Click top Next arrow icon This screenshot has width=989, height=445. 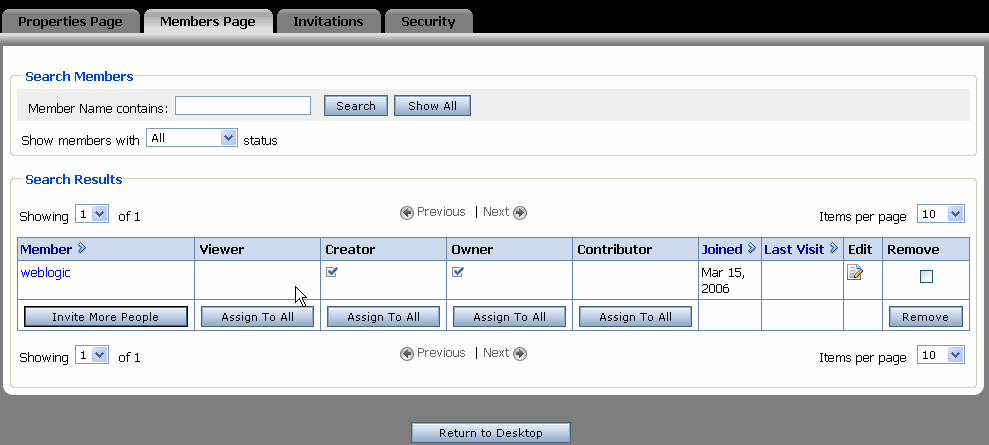pos(520,212)
